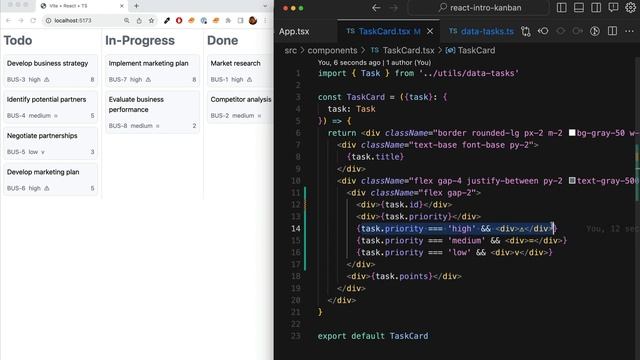Toggle the secondary side bar in VS Code
This screenshot has height=360, width=640.
[x=596, y=8]
